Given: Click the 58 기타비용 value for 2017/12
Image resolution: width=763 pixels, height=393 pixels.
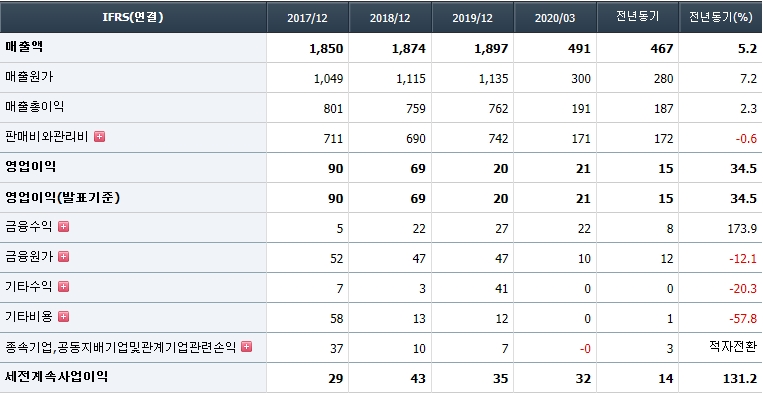Looking at the screenshot, I should pyautogui.click(x=336, y=319).
